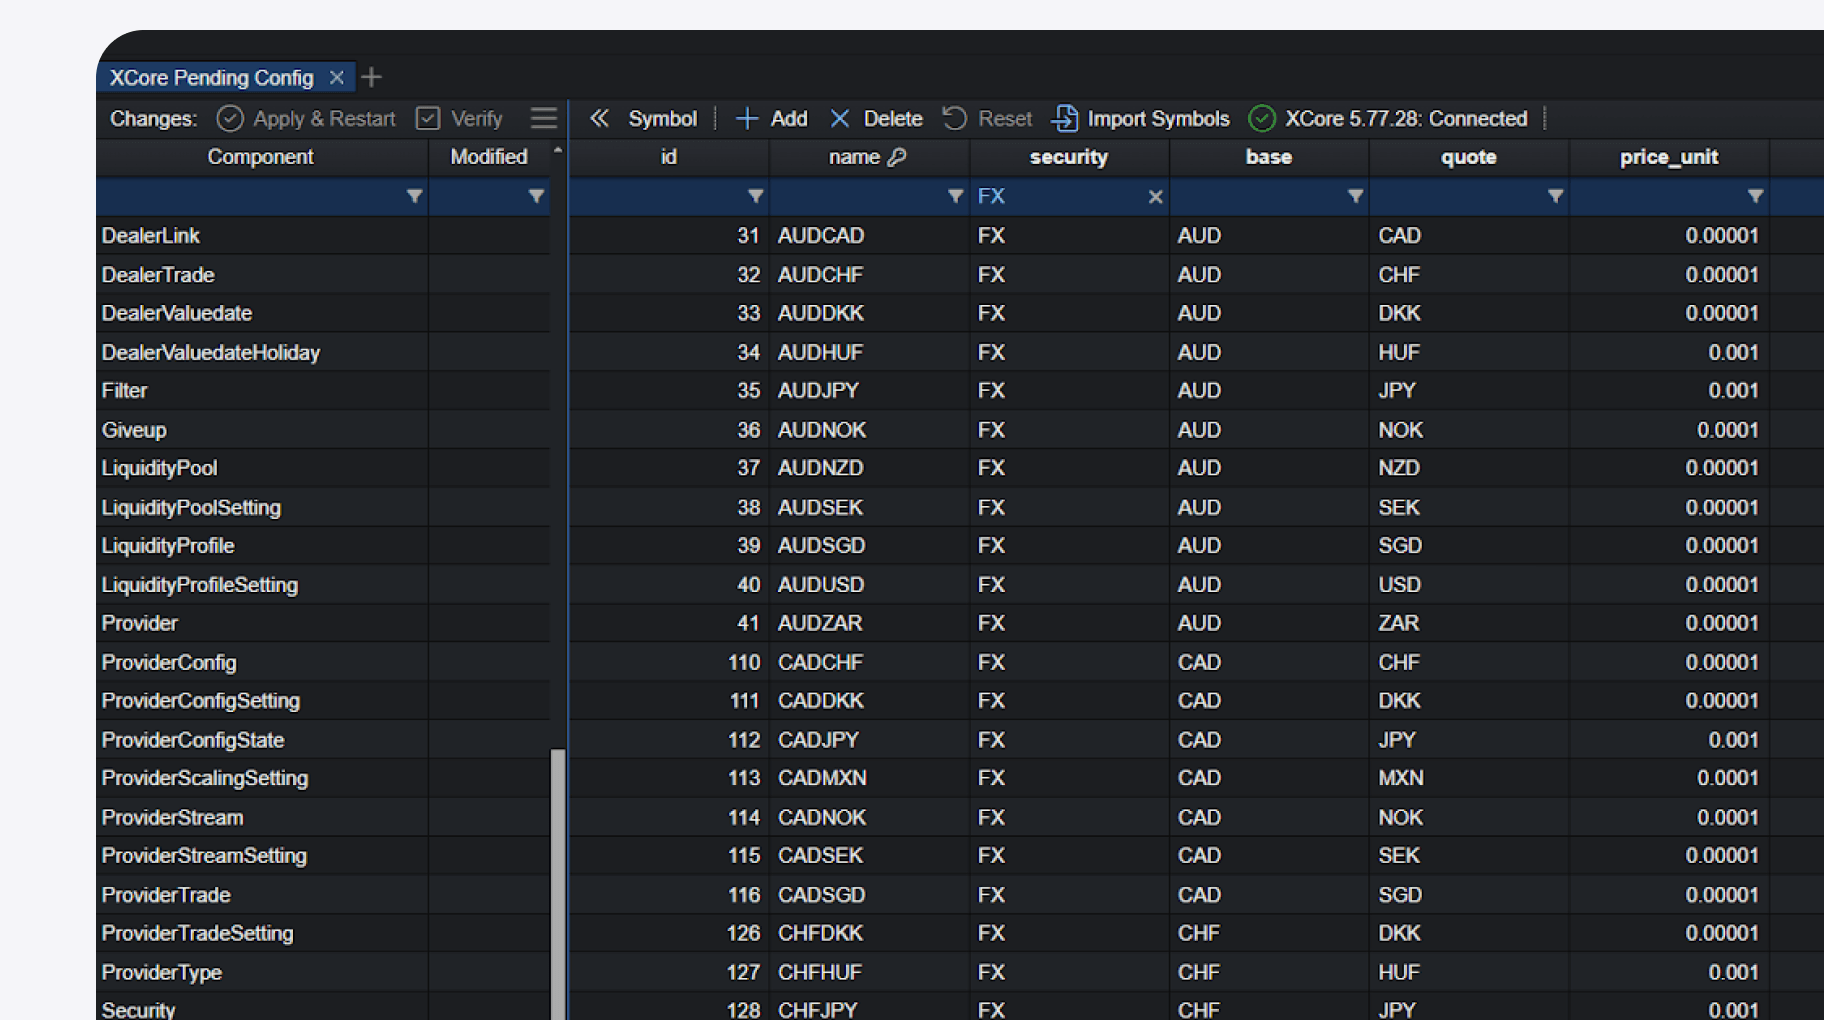Click the component list scroll-up arrow
This screenshot has width=1824, height=1020.
(558, 150)
